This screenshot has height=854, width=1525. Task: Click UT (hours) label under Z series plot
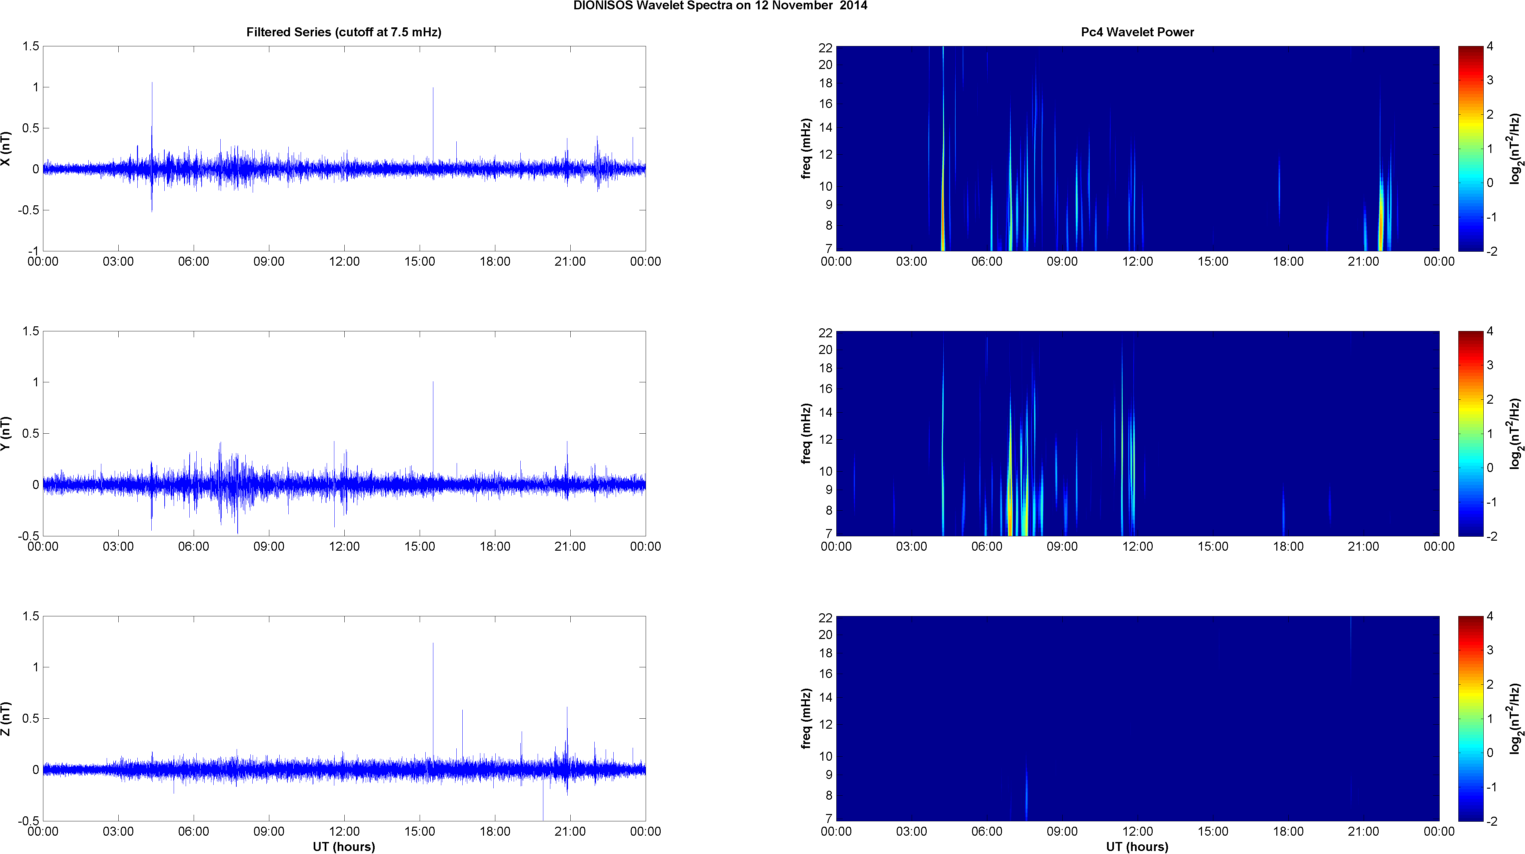(x=344, y=846)
